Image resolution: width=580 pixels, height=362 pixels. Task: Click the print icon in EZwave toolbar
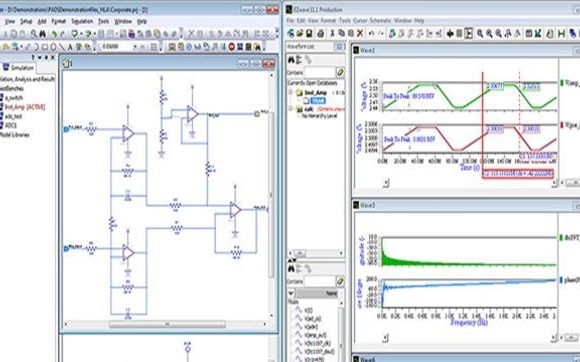[321, 34]
